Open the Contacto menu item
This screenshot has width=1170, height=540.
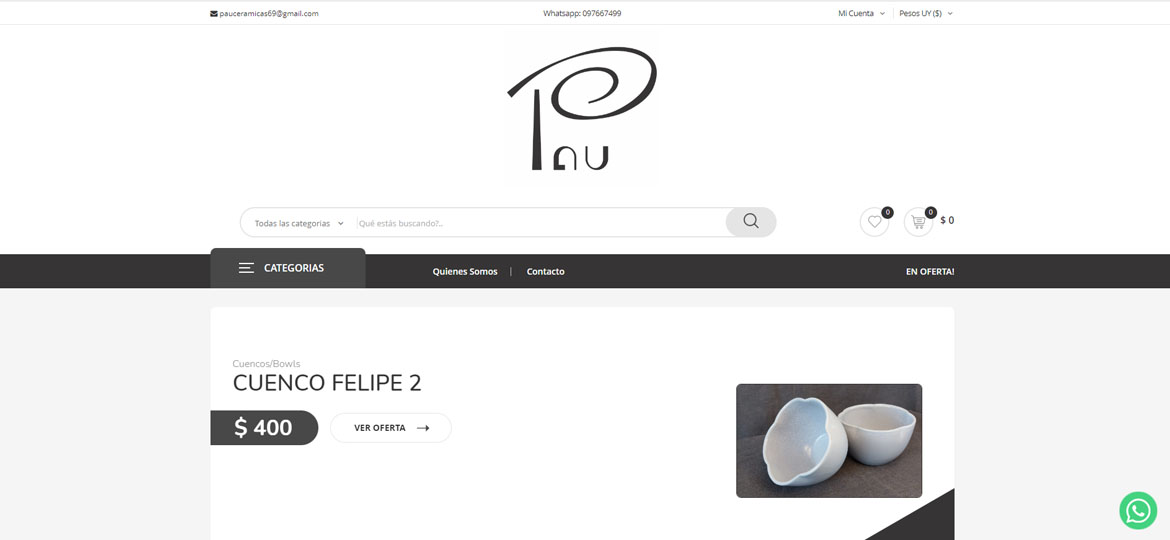coord(545,271)
